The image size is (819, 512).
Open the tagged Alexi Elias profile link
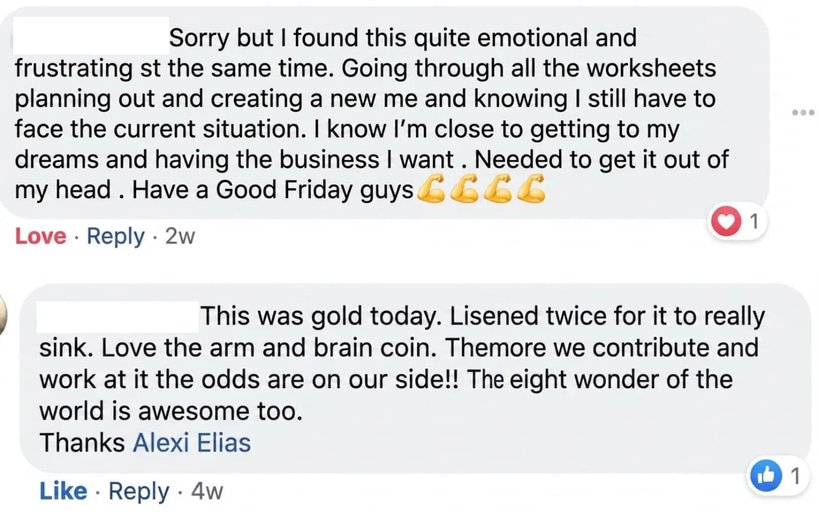(192, 443)
